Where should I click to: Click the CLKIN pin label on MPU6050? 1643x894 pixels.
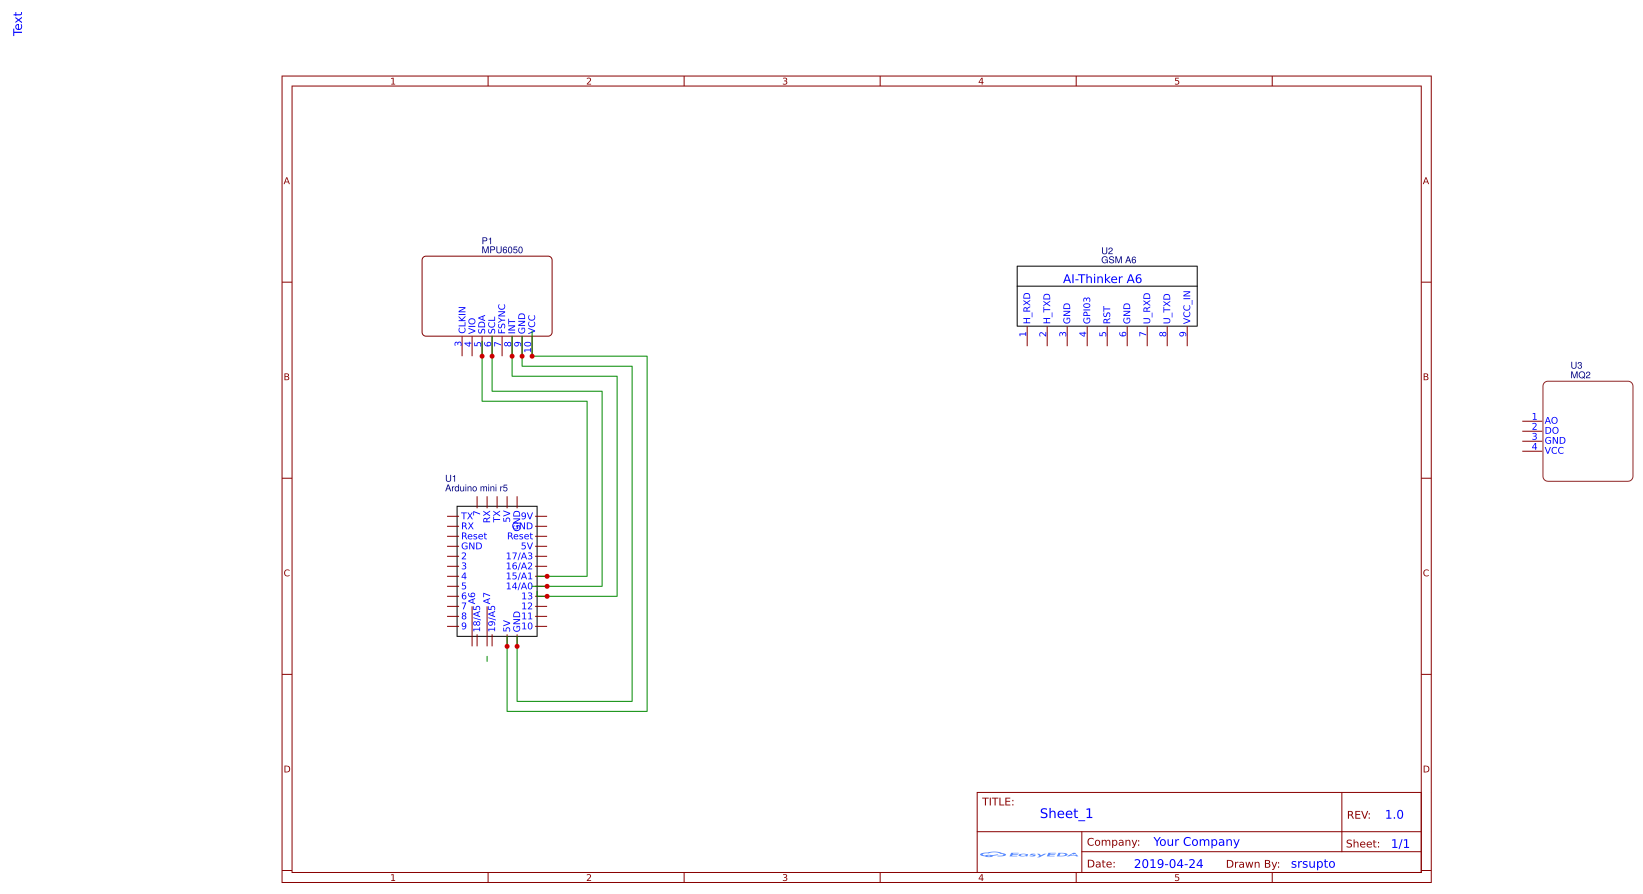(x=462, y=320)
